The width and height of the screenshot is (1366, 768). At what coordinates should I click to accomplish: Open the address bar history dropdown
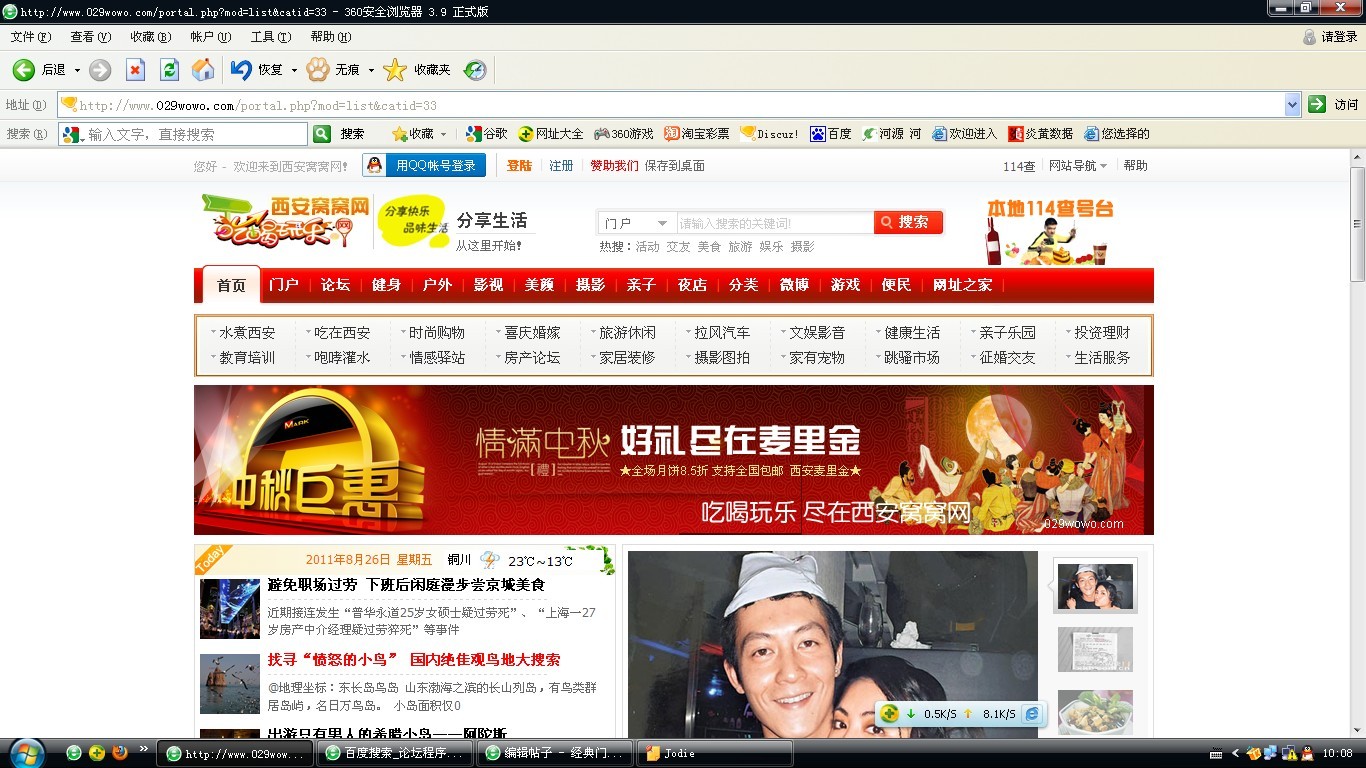[1292, 104]
